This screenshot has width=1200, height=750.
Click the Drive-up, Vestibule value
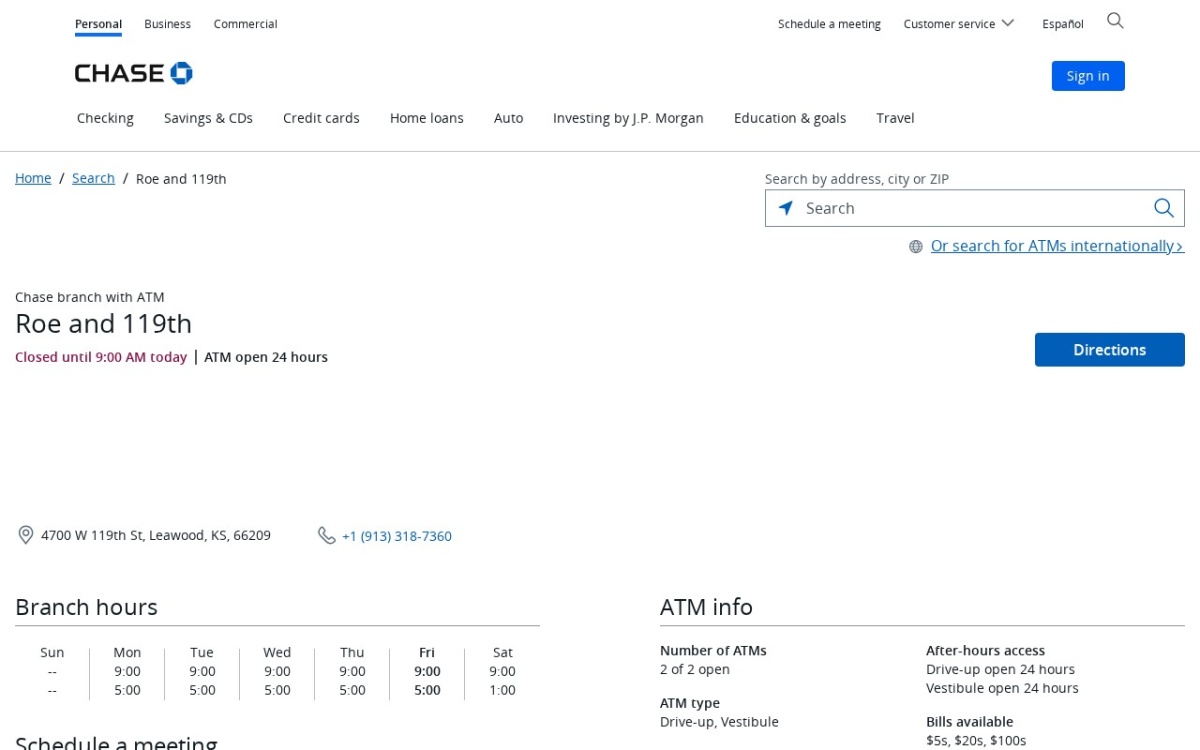coord(719,722)
